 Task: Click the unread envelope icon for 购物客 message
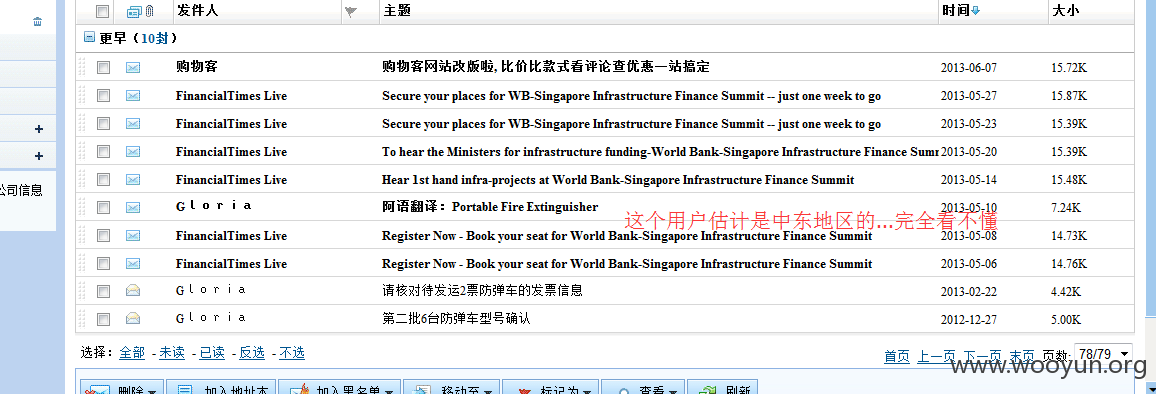point(133,67)
